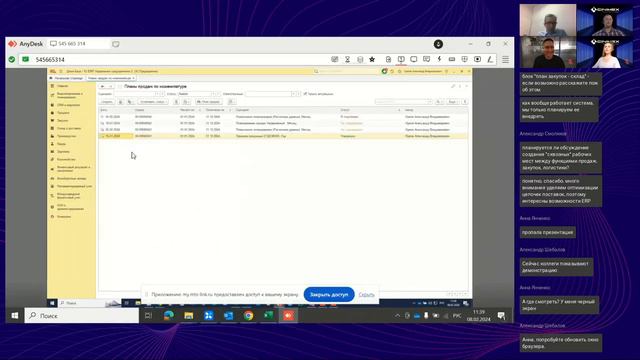Select the highlighted yellow row in plans table
The image size is (640, 360).
tap(283, 136)
